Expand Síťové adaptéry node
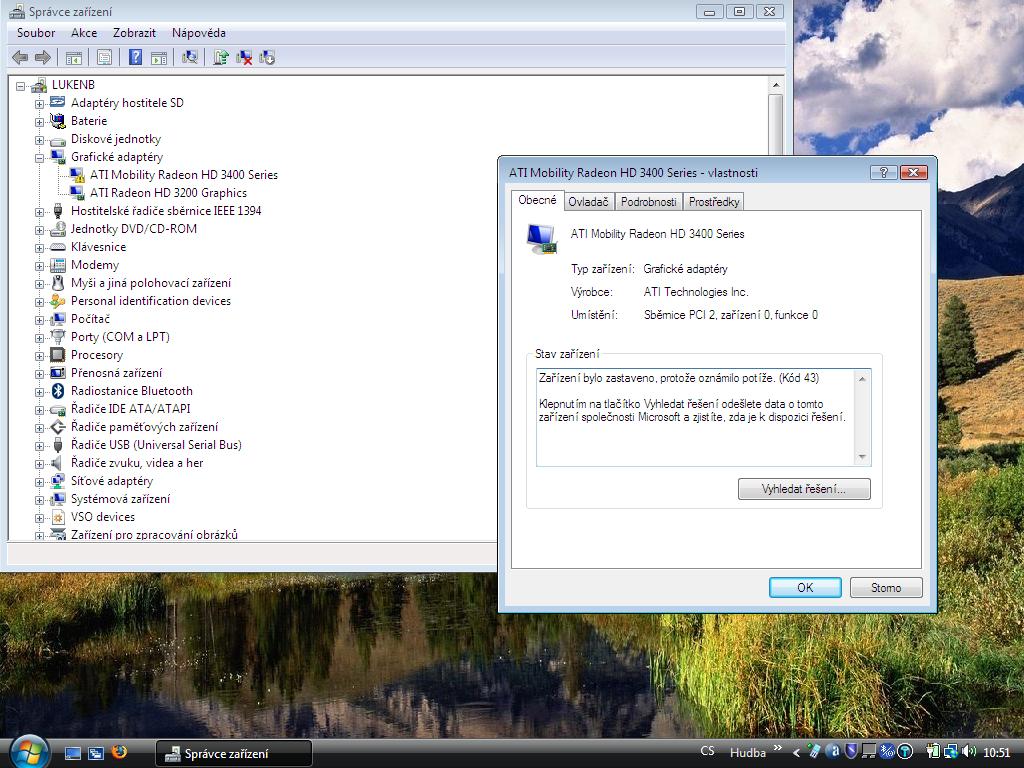 [39, 482]
